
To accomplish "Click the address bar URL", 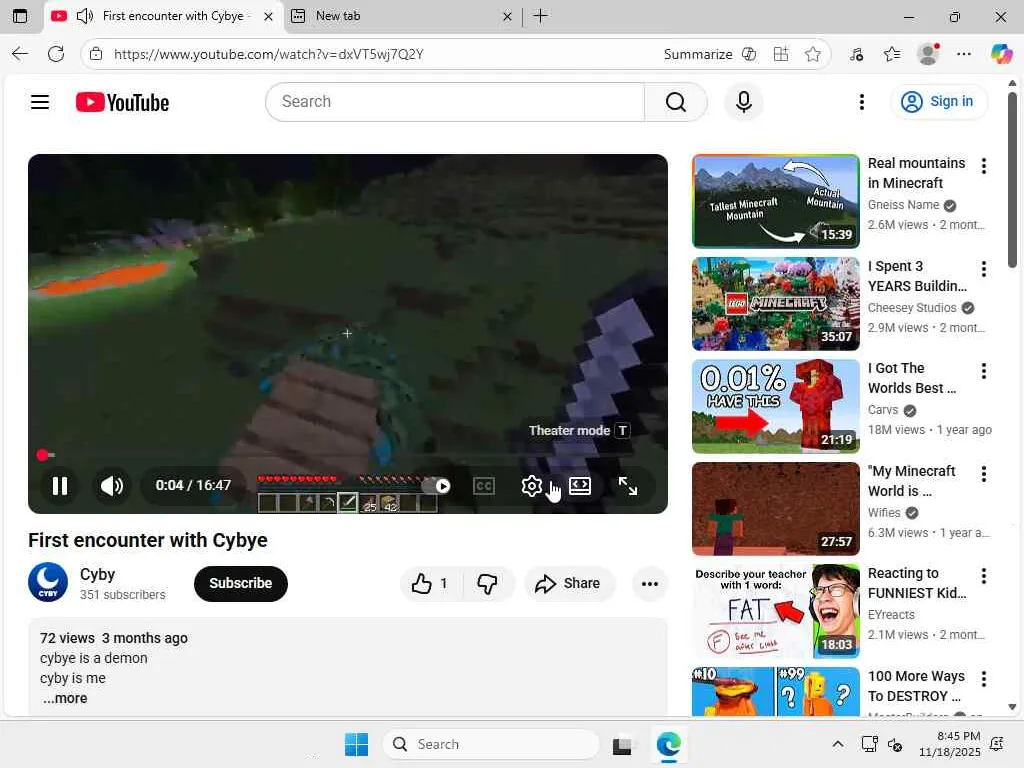I will click(x=268, y=54).
